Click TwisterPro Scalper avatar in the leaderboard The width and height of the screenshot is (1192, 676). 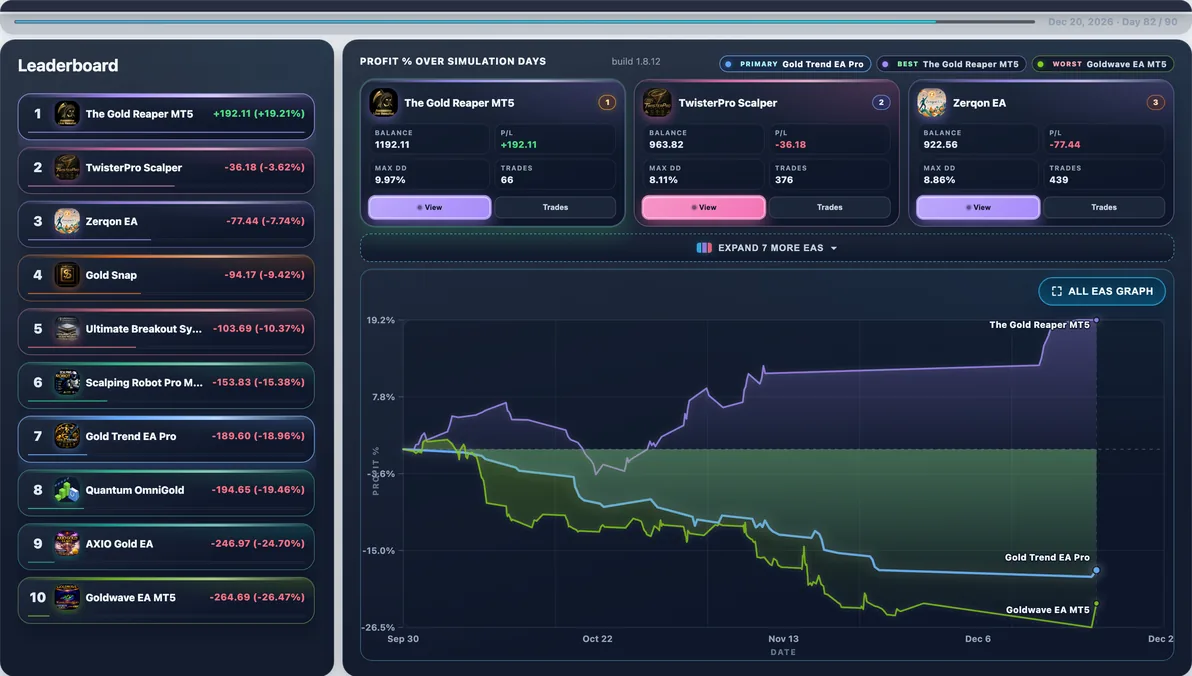67,167
